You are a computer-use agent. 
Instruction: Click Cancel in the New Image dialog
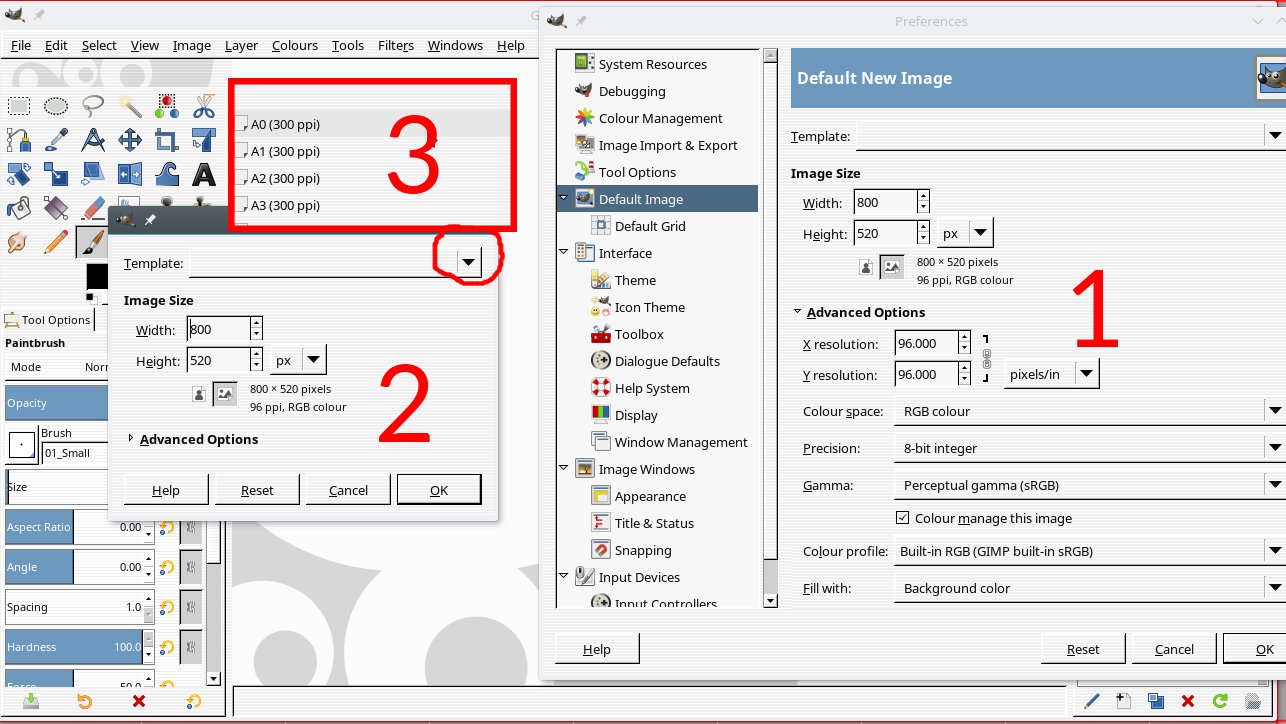[348, 490]
